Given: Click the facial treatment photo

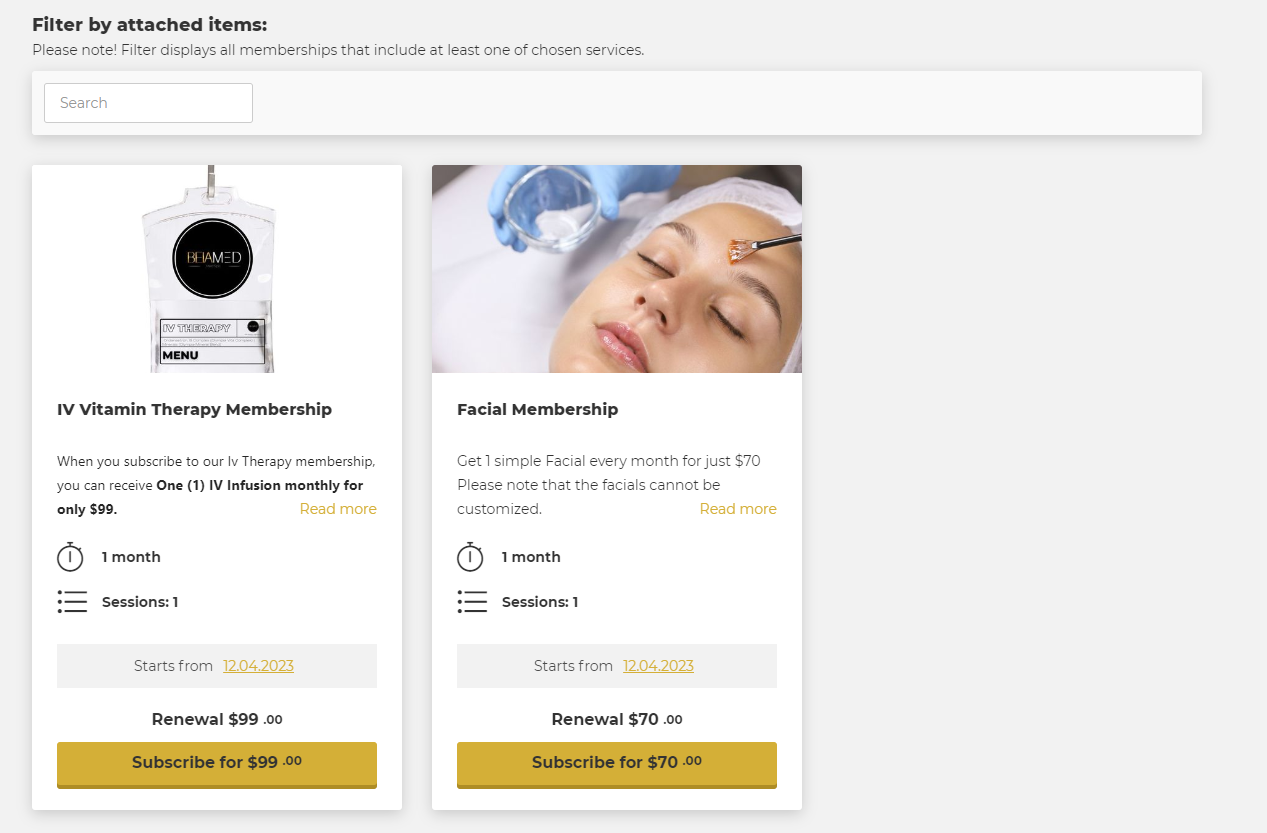Looking at the screenshot, I should click(616, 269).
